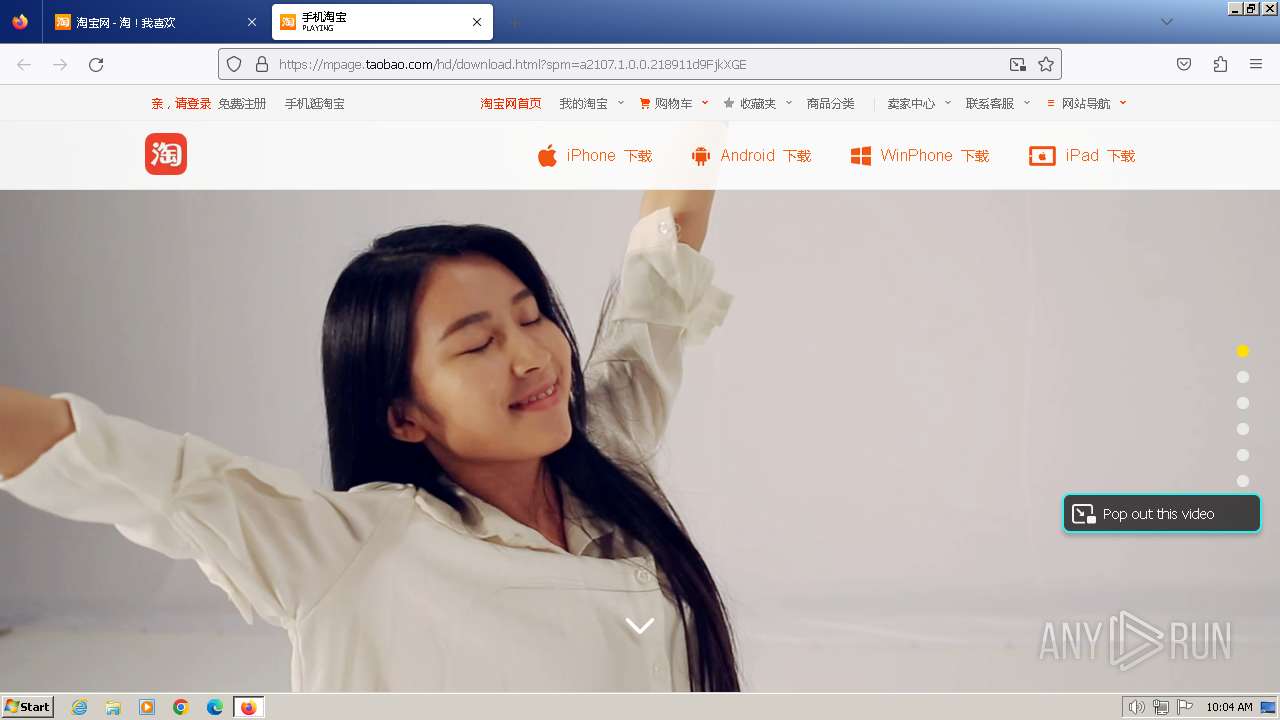1280x720 pixels.
Task: Open File Explorer from taskbar
Action: pyautogui.click(x=113, y=707)
